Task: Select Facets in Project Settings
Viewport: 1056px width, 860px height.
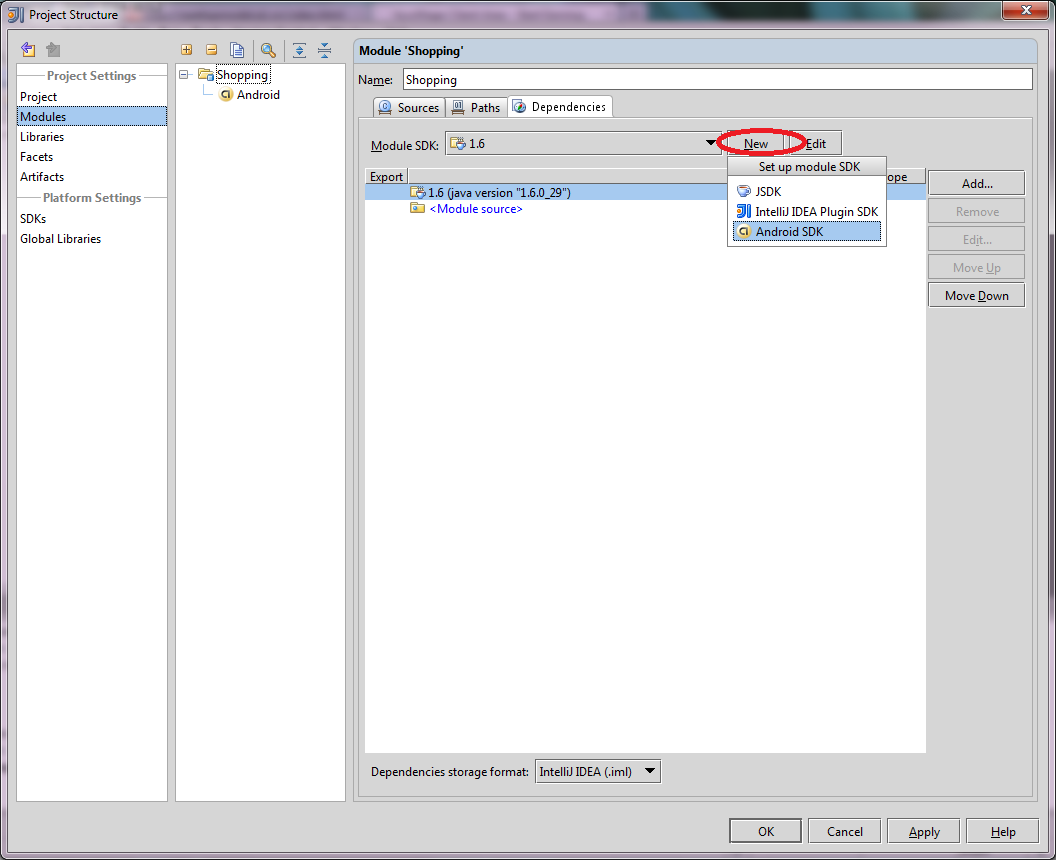Action: pos(92,156)
